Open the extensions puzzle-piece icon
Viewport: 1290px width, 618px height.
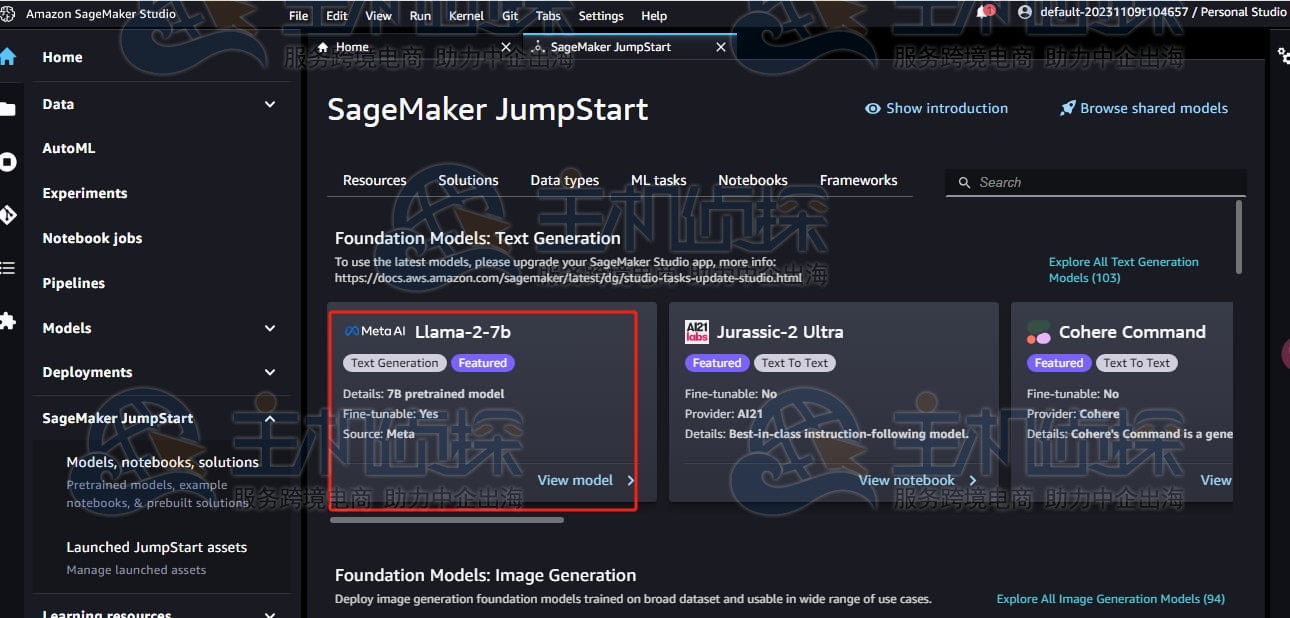tap(7, 321)
